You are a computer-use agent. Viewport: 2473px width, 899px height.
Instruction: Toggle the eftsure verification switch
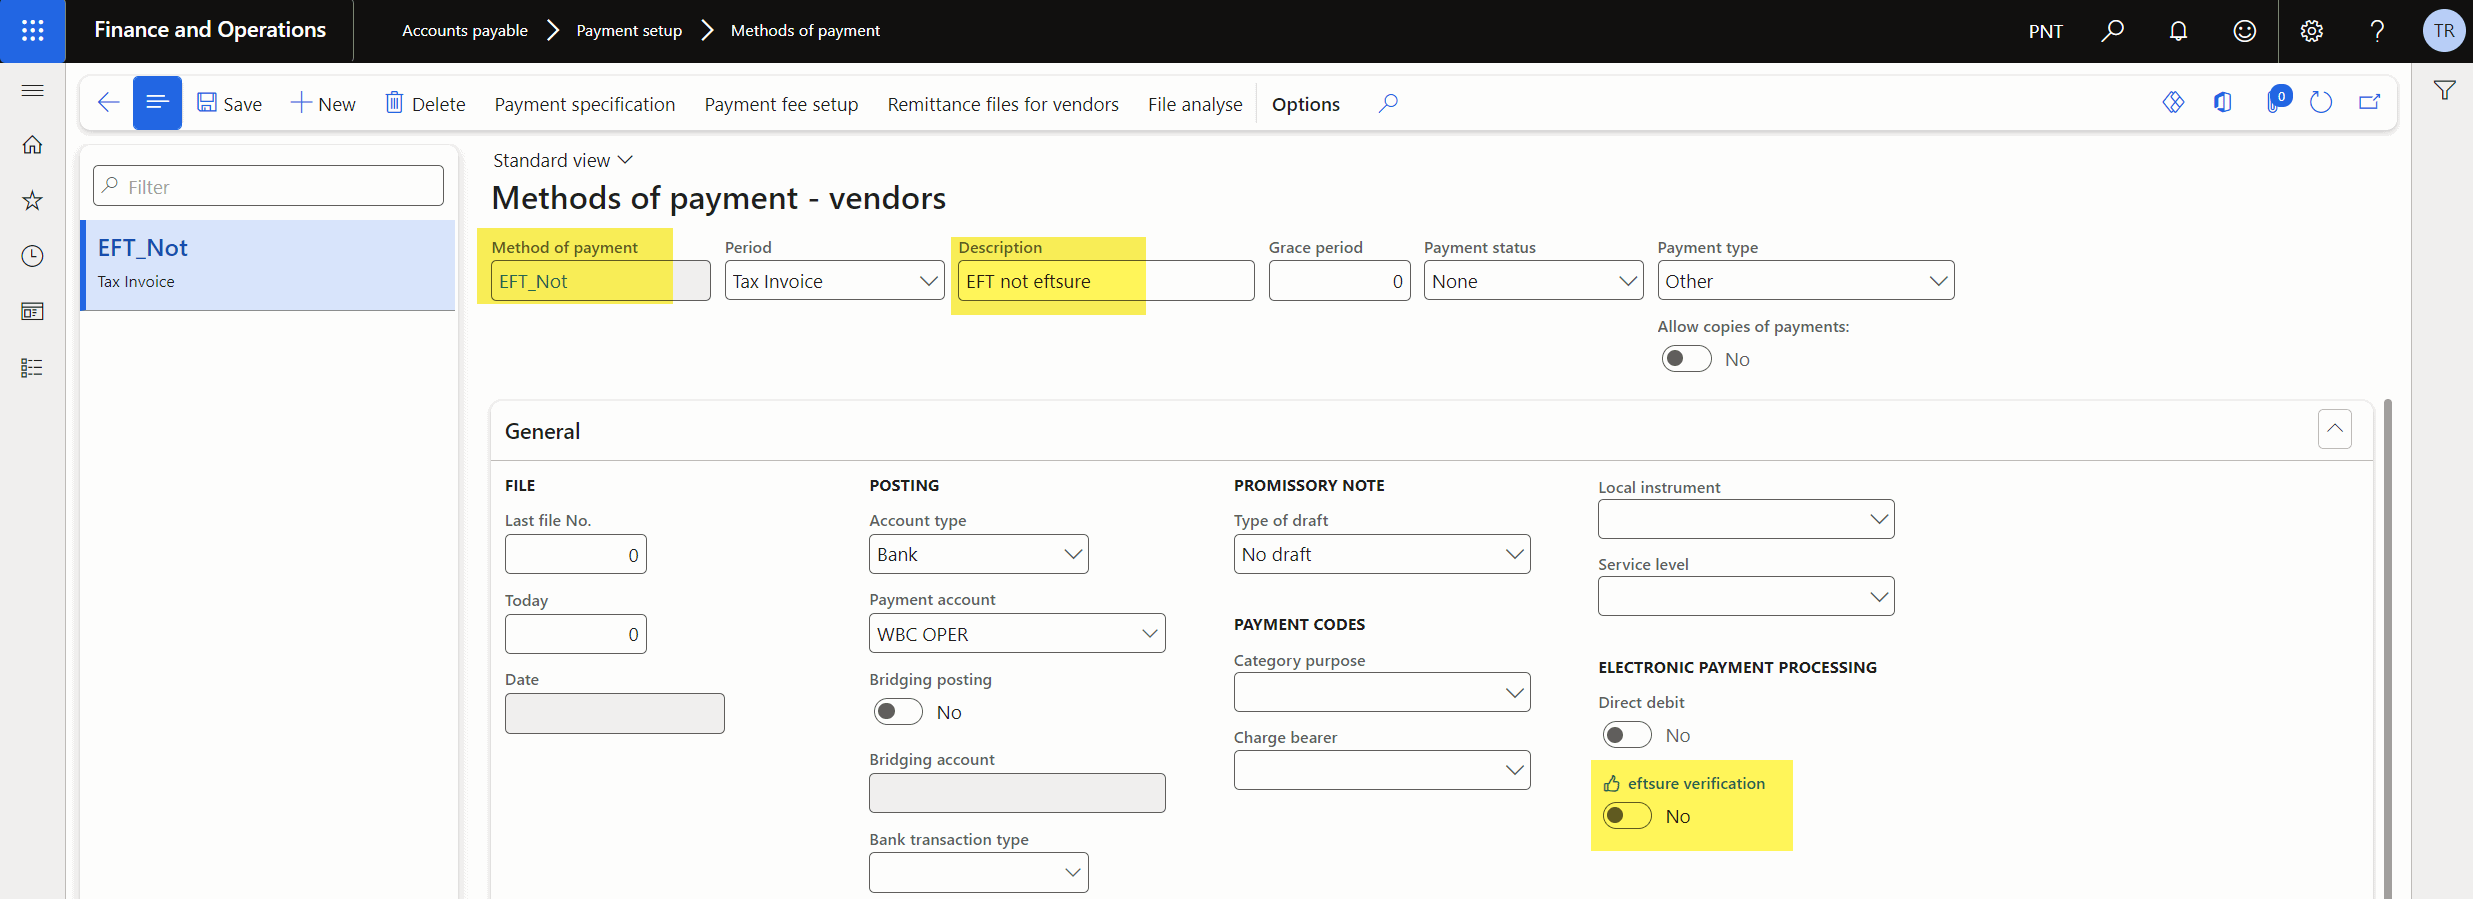pos(1627,816)
